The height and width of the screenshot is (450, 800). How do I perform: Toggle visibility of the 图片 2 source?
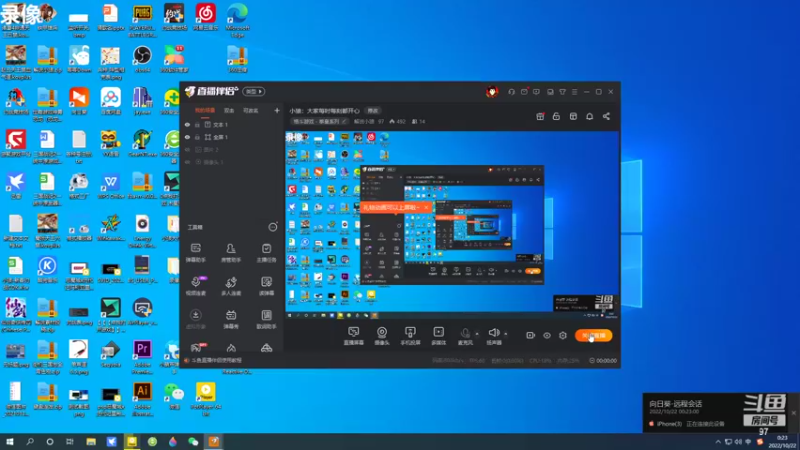(187, 149)
